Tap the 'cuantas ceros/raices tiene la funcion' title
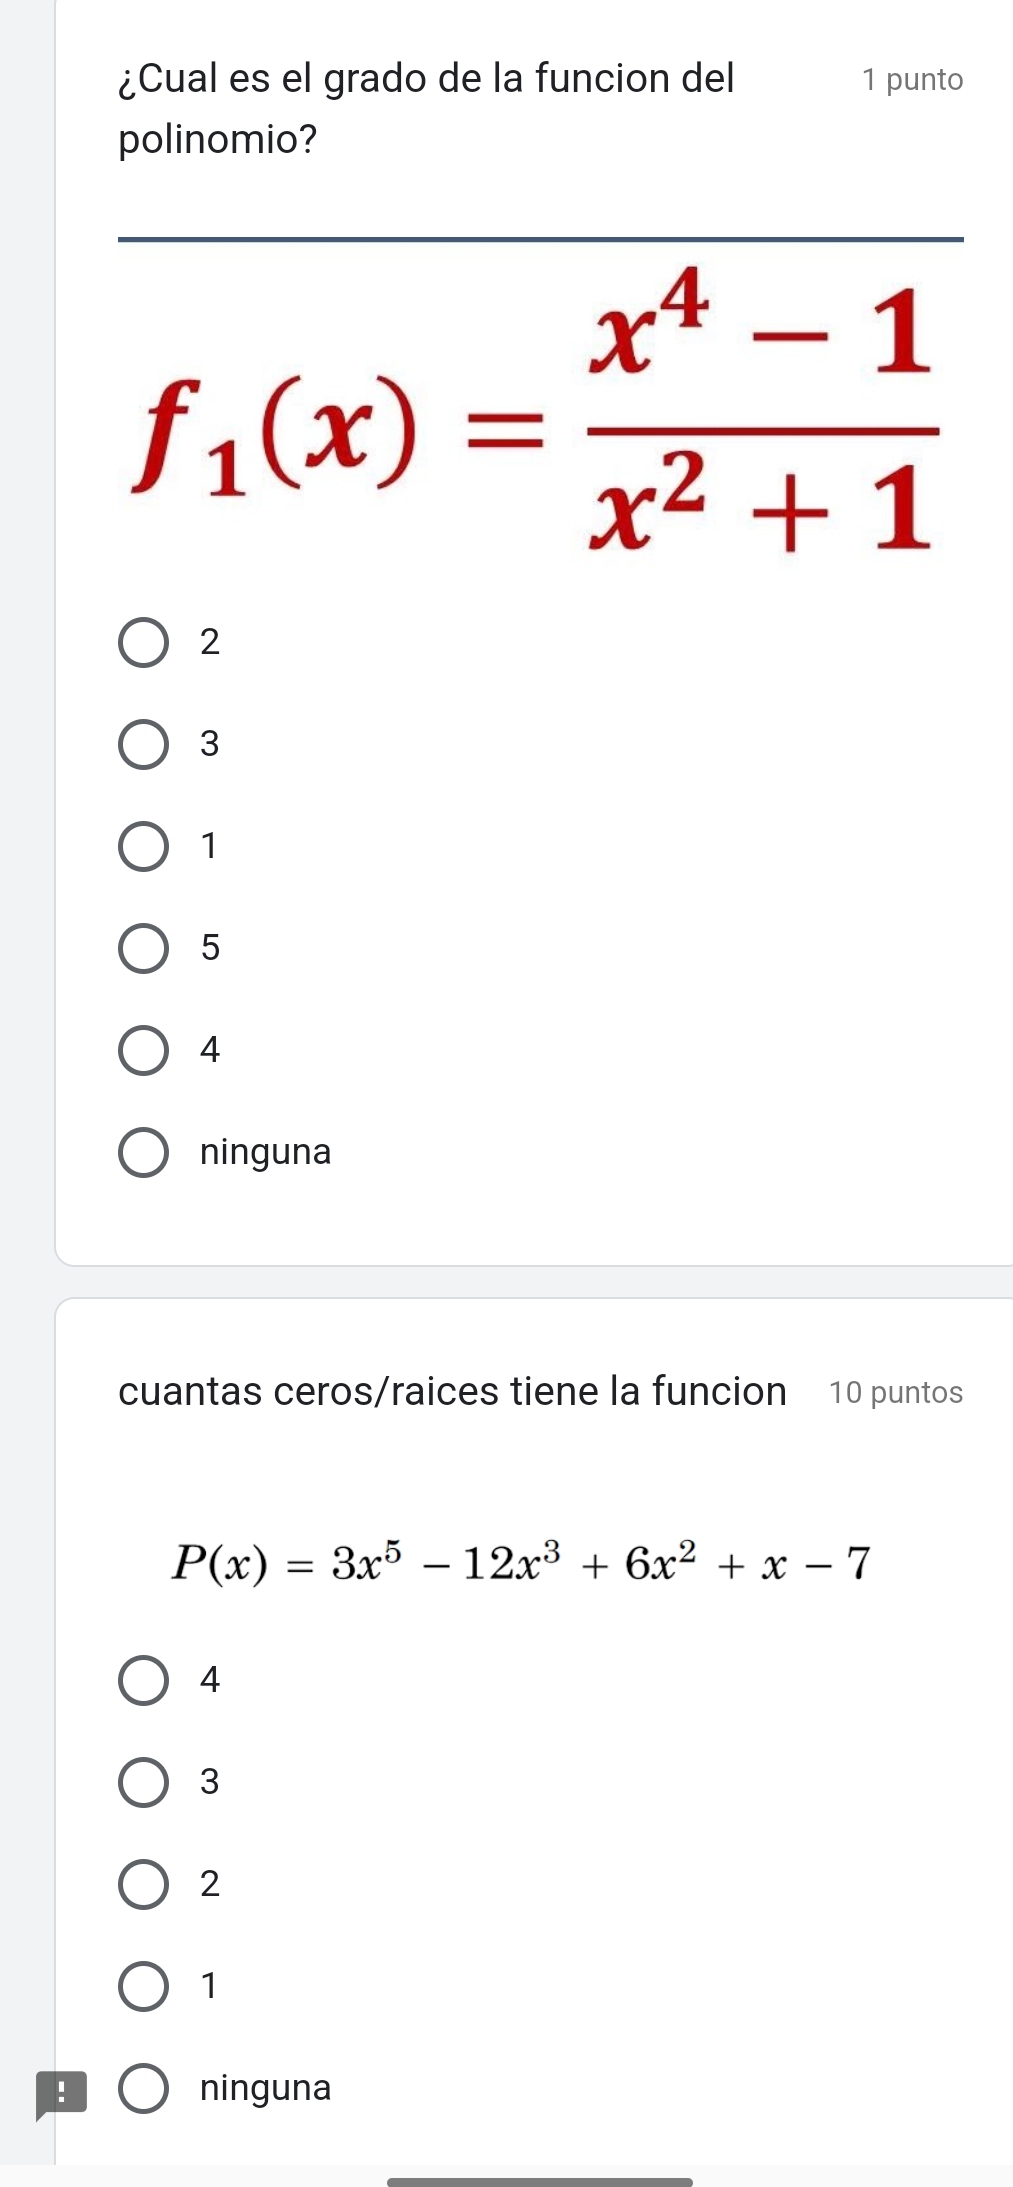The image size is (1013, 2187). pos(452,1391)
